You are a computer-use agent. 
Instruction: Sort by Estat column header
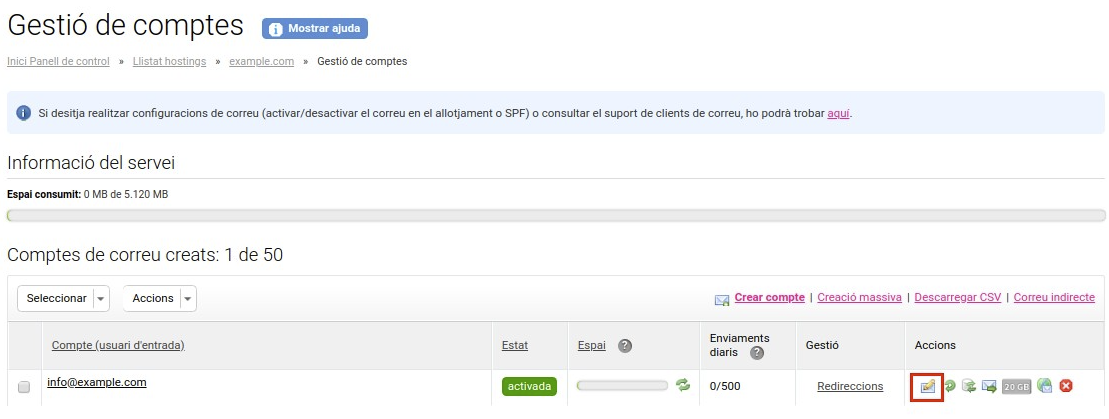coord(515,345)
